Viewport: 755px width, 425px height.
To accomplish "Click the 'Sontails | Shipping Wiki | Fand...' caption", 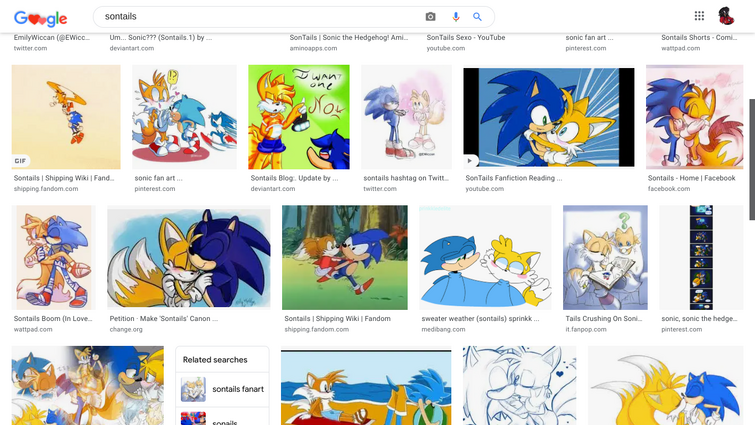I will click(x=64, y=178).
